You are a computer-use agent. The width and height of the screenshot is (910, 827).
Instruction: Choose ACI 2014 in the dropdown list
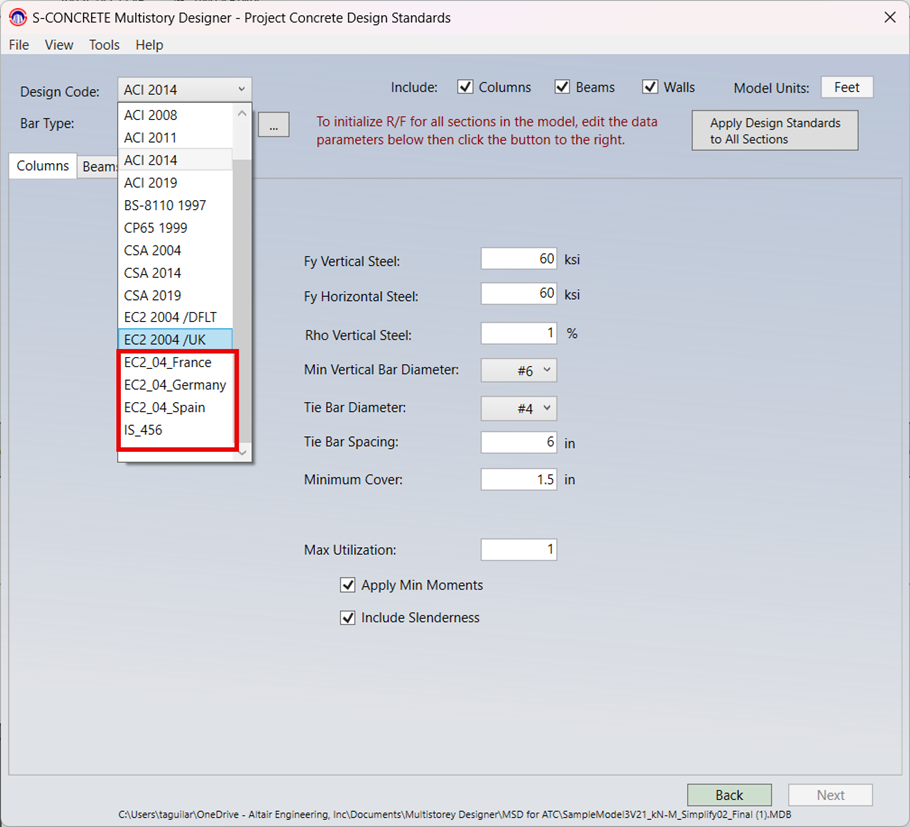coord(175,160)
